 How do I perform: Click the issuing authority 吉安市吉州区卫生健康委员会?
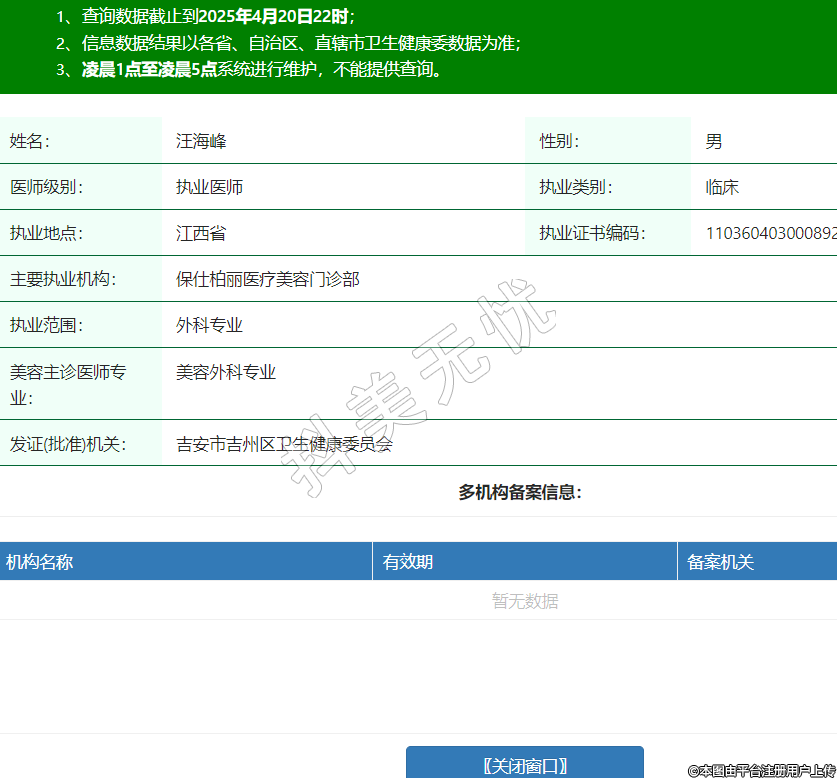click(284, 444)
